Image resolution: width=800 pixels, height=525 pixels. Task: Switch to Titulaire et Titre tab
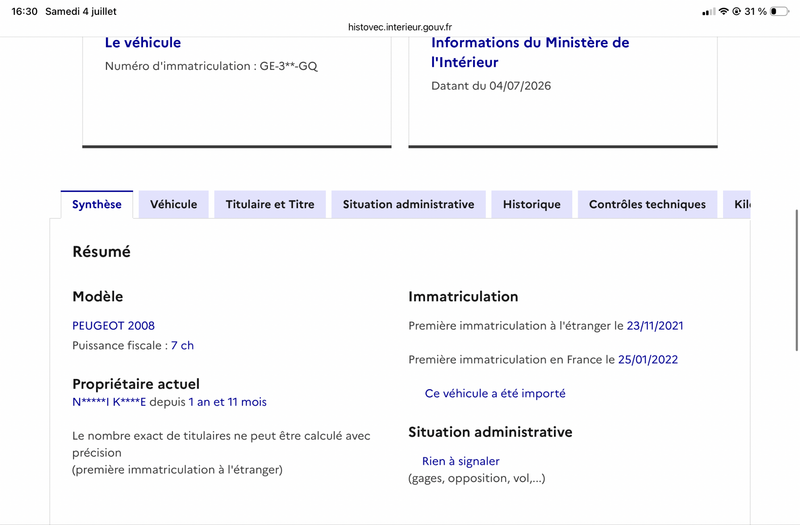270,205
